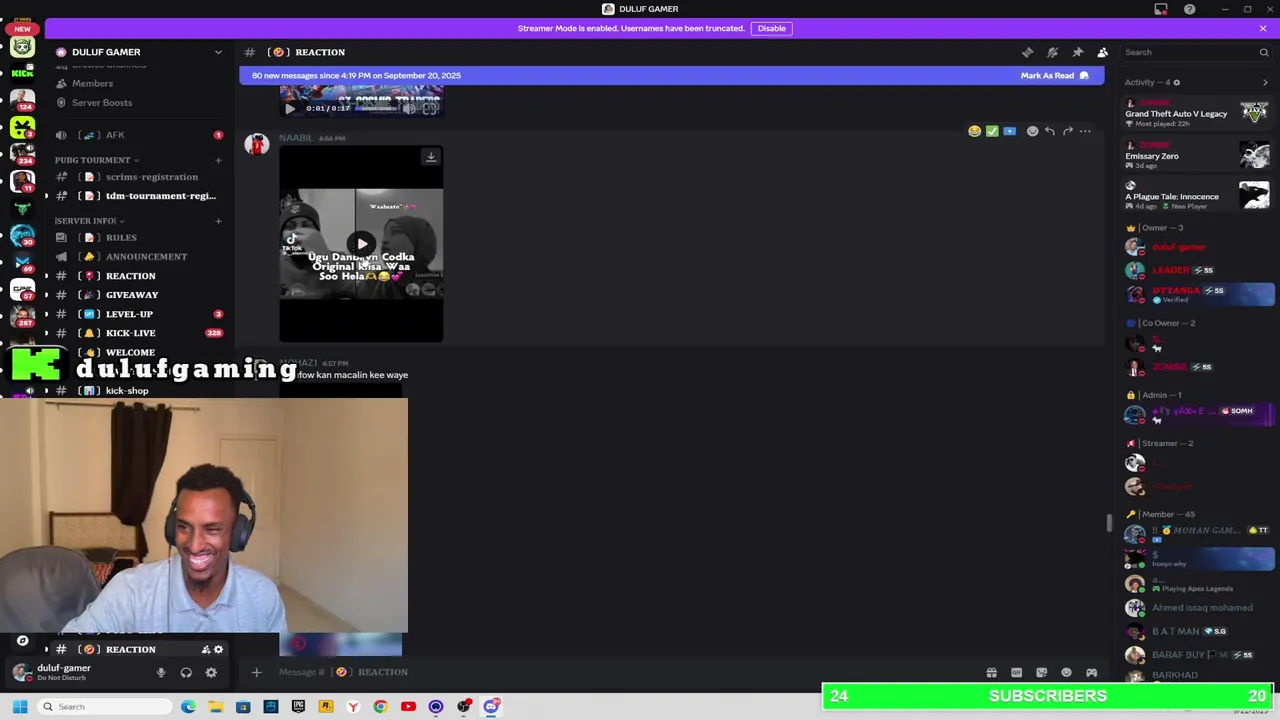
Task: Open member Ahmed issaq mohamed profile
Action: click(1197, 607)
